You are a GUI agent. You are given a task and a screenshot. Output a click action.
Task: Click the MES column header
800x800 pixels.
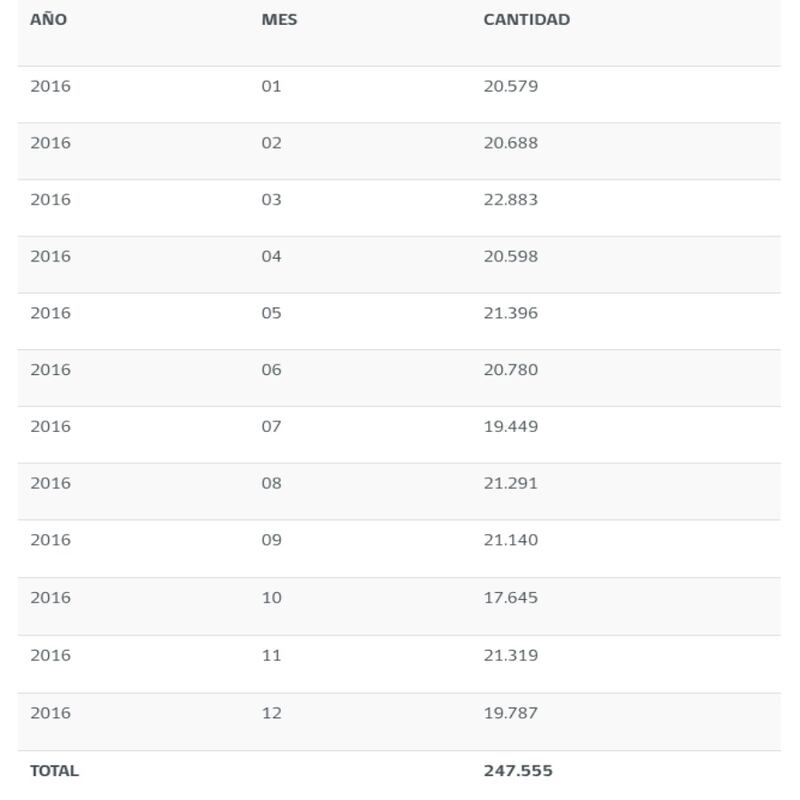click(x=279, y=19)
